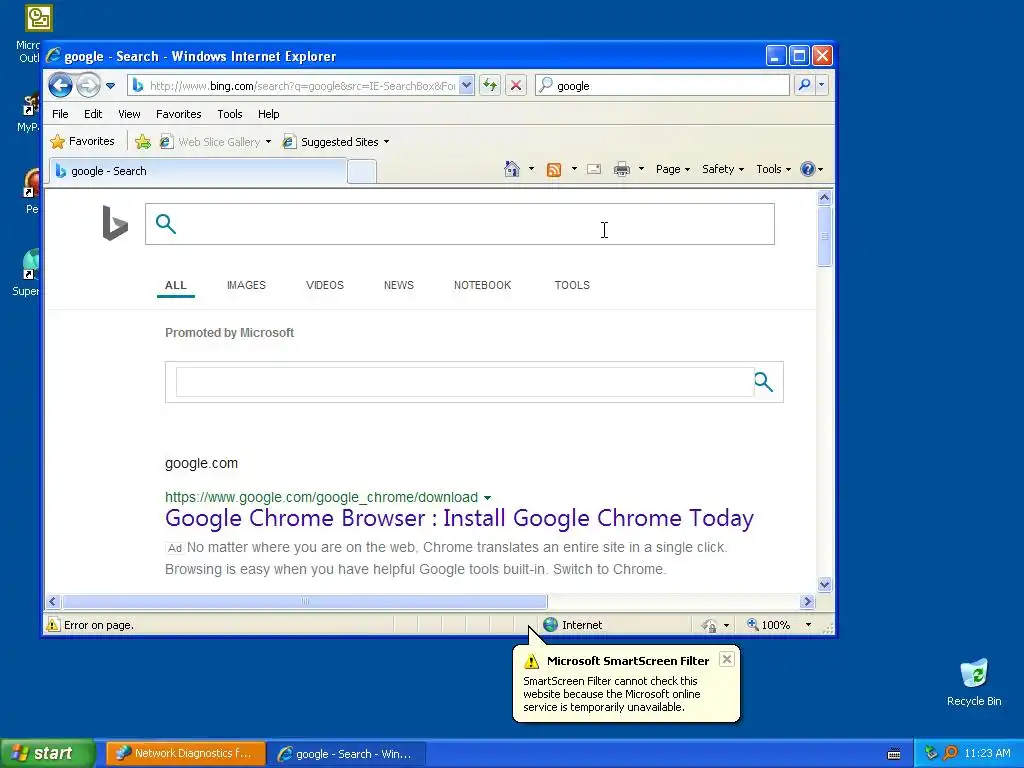Screen dimensions: 1024x768
Task: Click the magnifier search button in toolbar
Action: click(805, 85)
